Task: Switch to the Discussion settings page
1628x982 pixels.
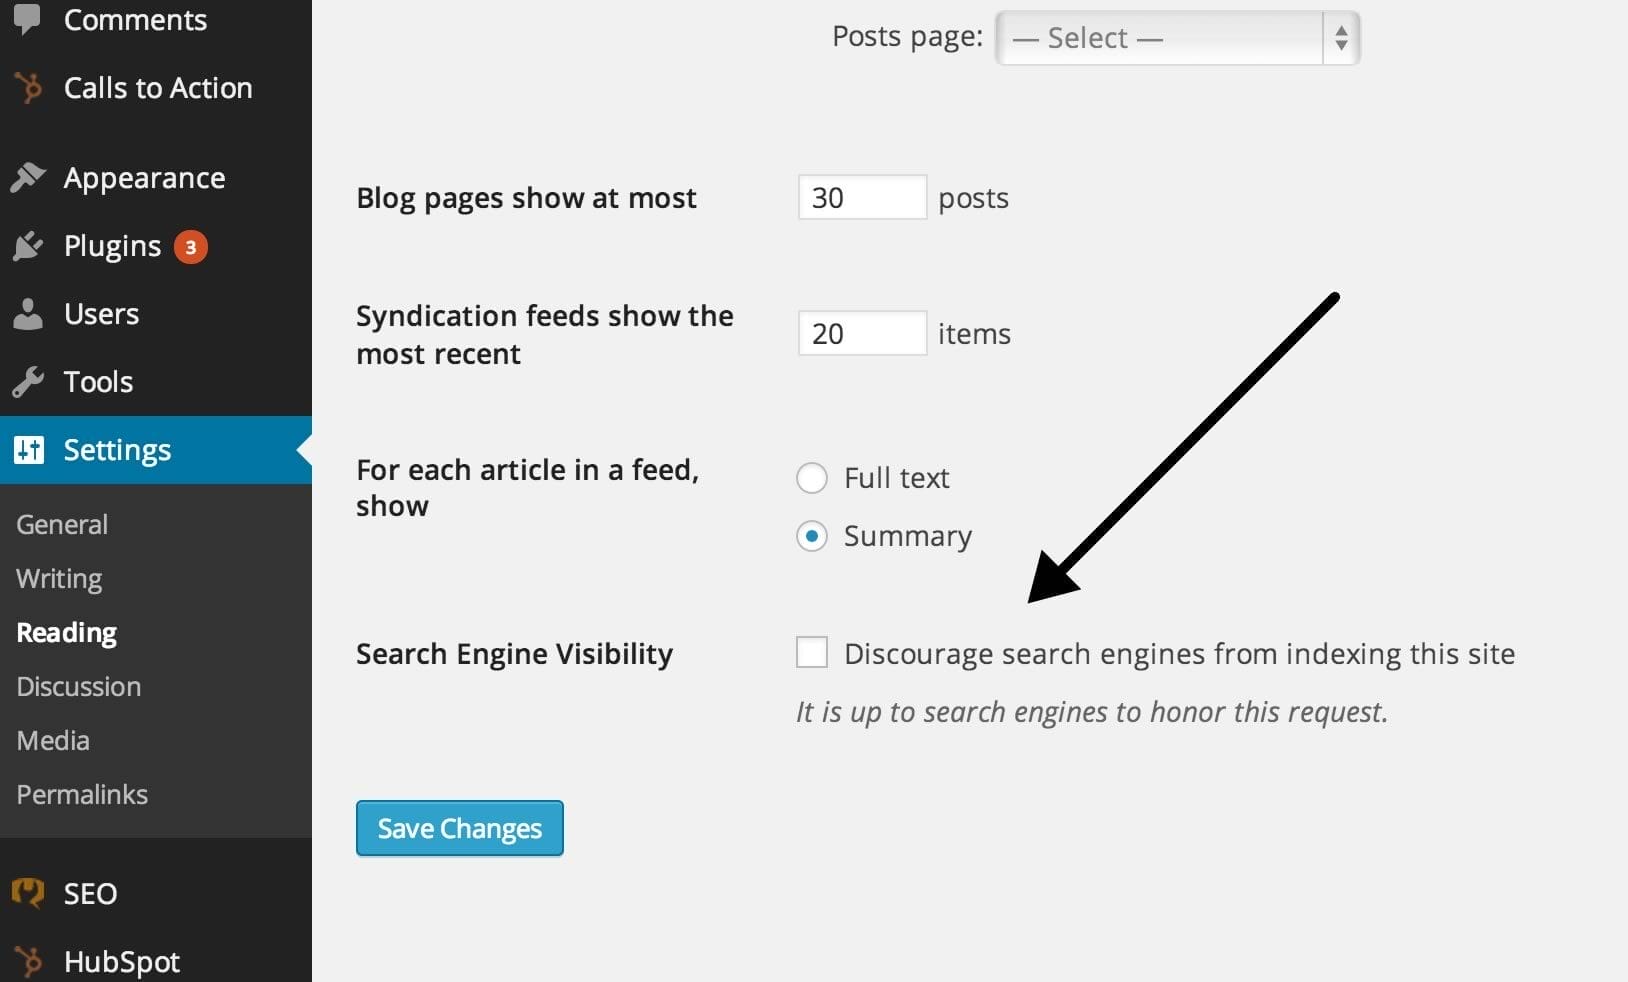Action: (x=78, y=686)
